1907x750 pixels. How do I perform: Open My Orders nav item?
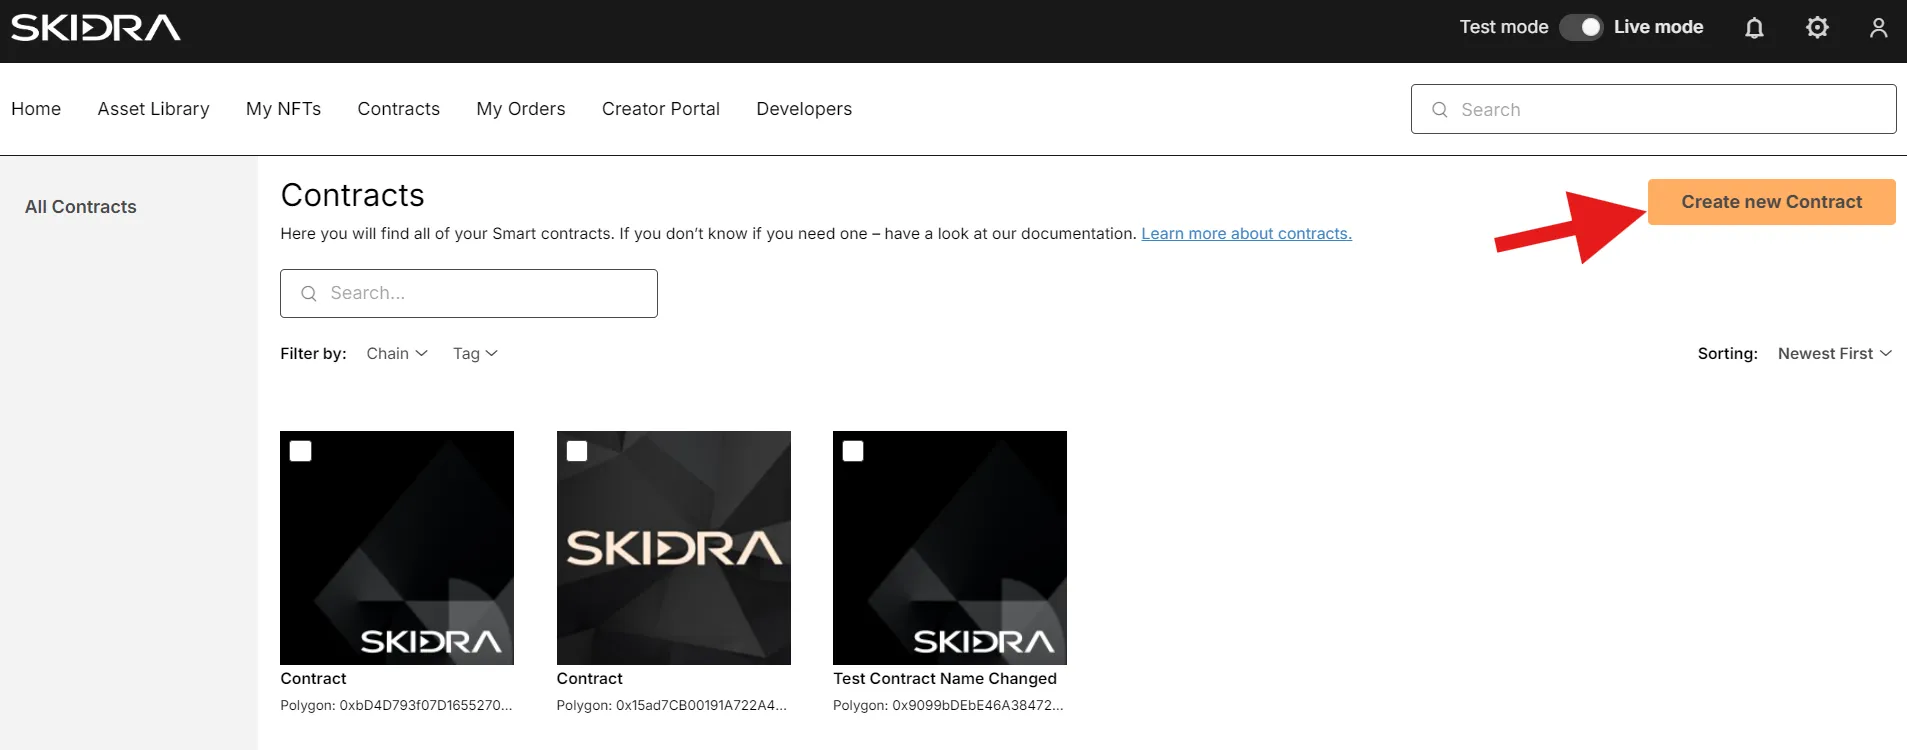[x=521, y=109]
